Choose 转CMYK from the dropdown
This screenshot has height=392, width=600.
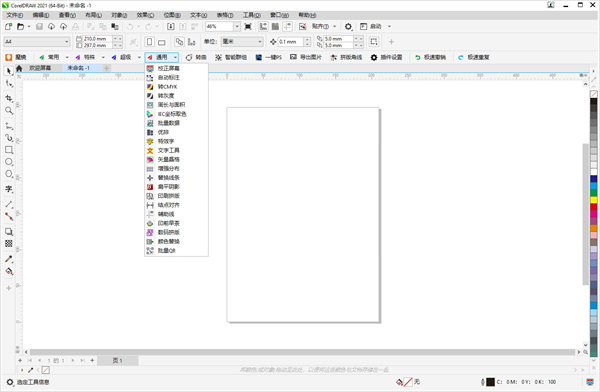[176, 87]
